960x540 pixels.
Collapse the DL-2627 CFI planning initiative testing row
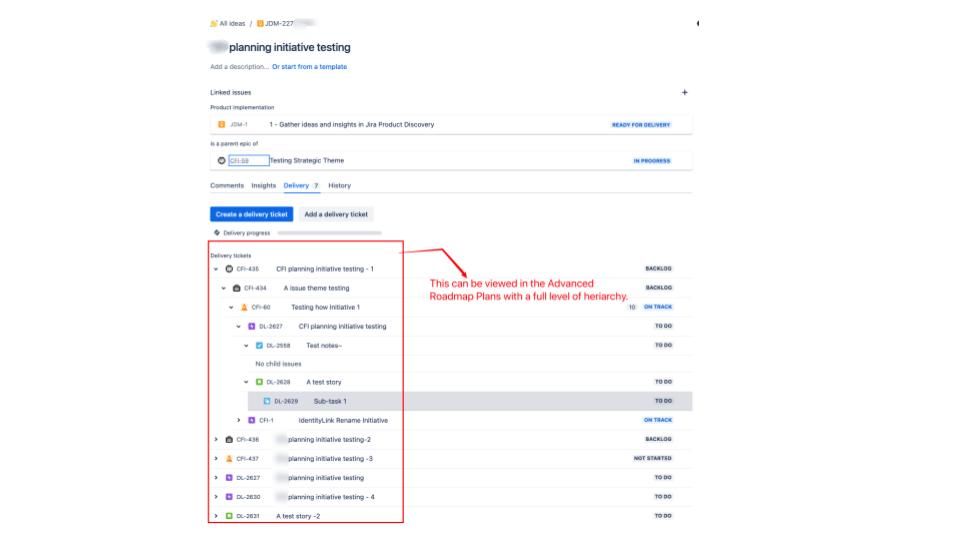pos(239,326)
